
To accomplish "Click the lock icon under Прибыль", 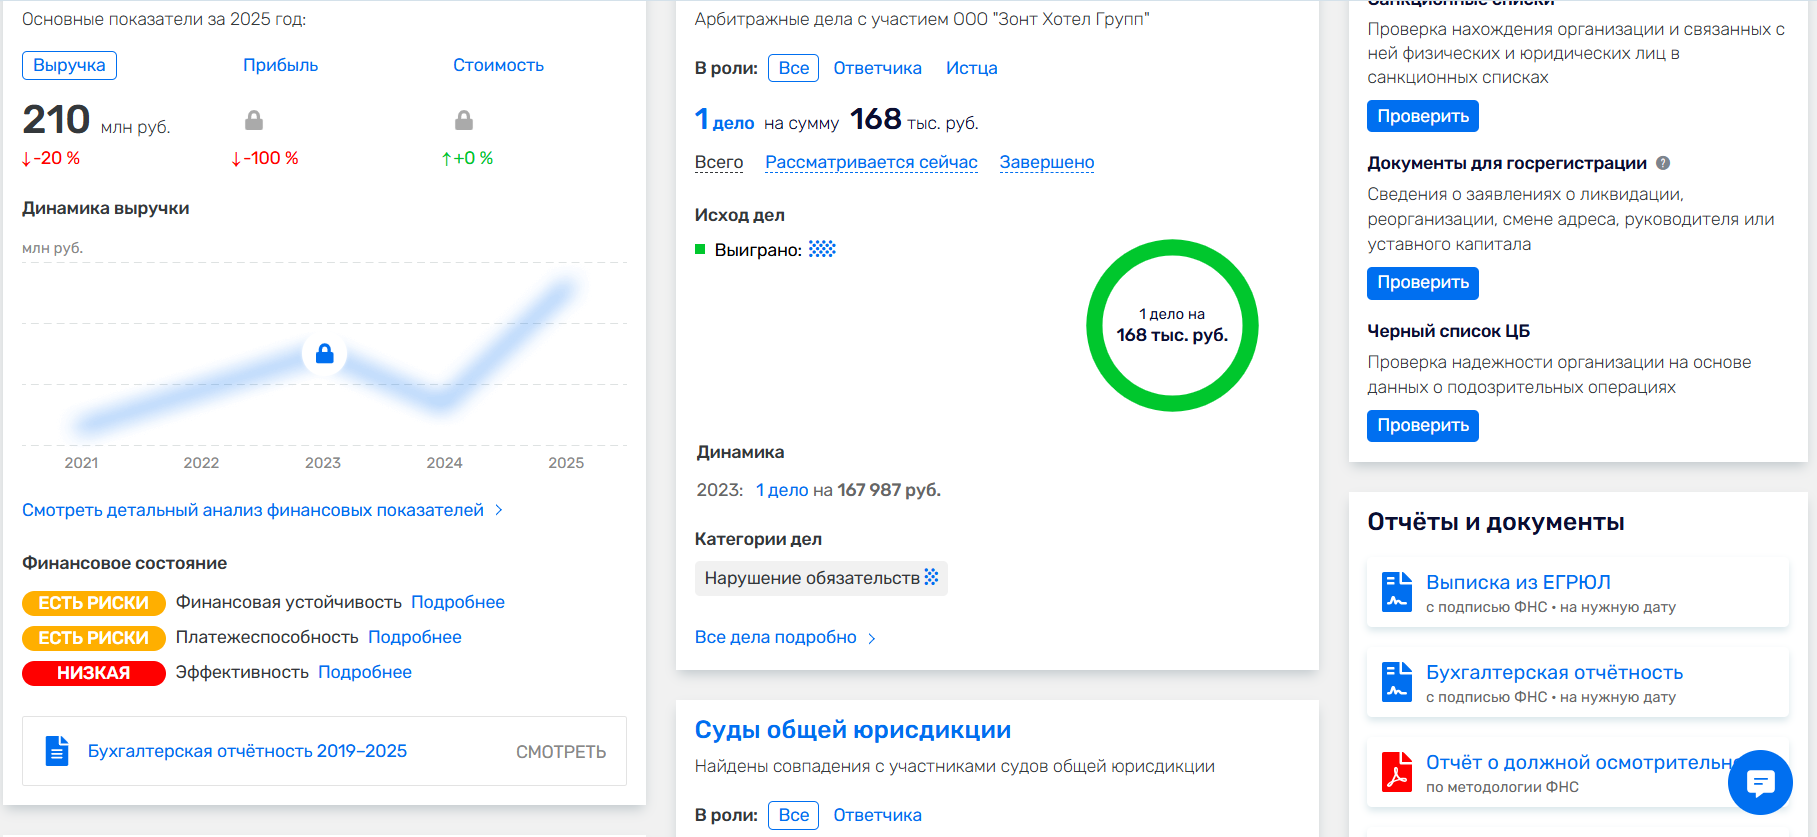I will click(x=254, y=120).
